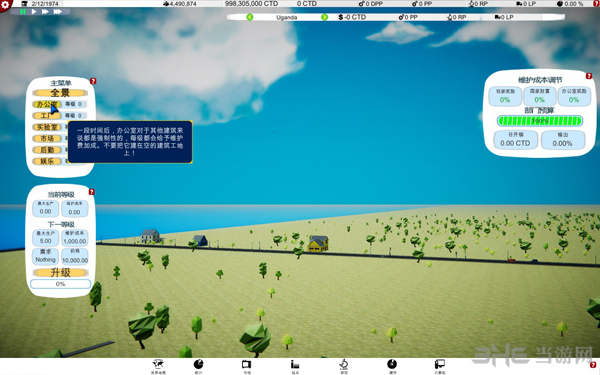Switch to next country after Uganda

pyautogui.click(x=324, y=17)
